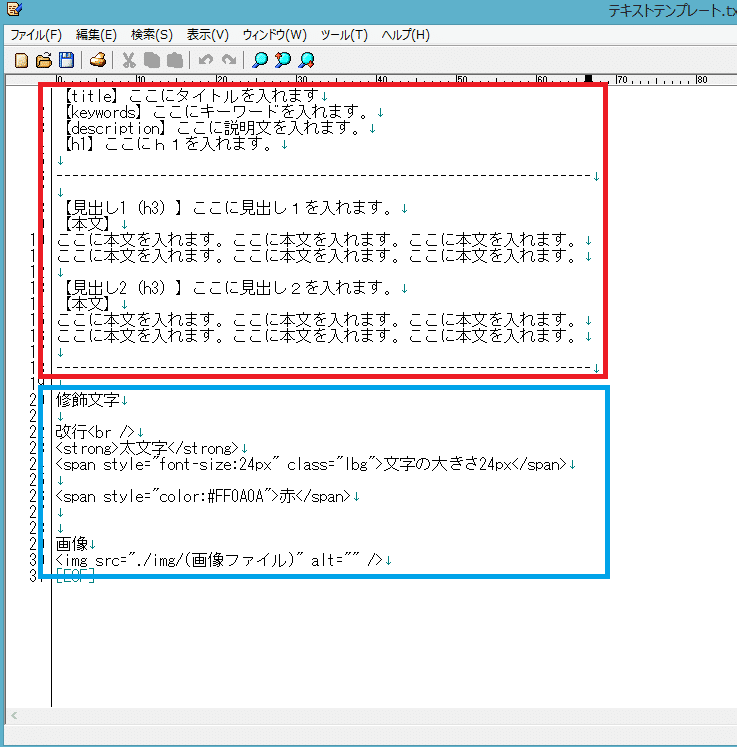Open search with the first magnifier icon
The height and width of the screenshot is (747, 737).
click(260, 61)
